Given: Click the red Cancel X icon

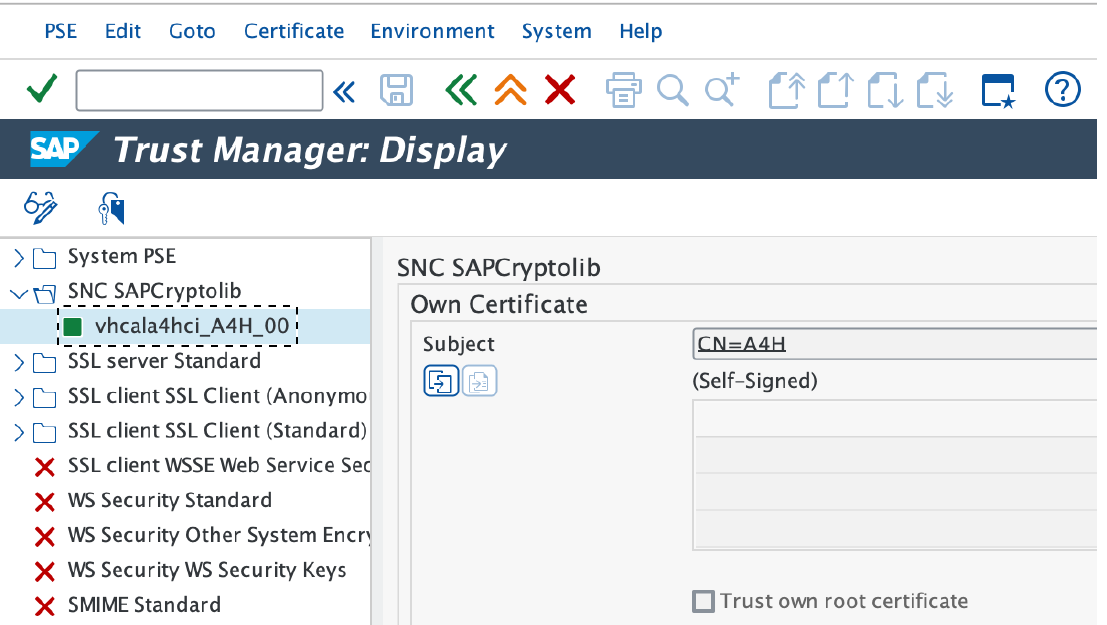Looking at the screenshot, I should click(560, 91).
